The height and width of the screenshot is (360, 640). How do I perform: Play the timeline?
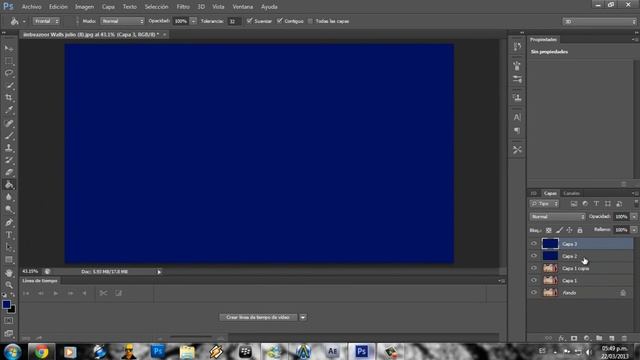pos(56,293)
